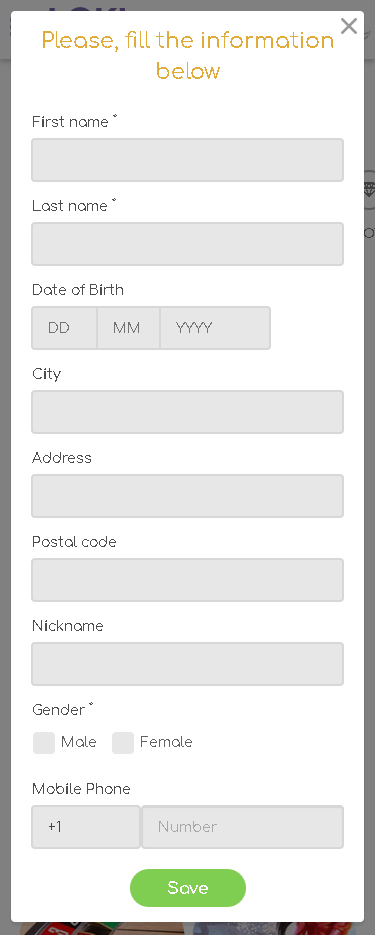Click the diamond badge icon behind dialog
Image resolution: width=375 pixels, height=935 pixels.
[370, 190]
